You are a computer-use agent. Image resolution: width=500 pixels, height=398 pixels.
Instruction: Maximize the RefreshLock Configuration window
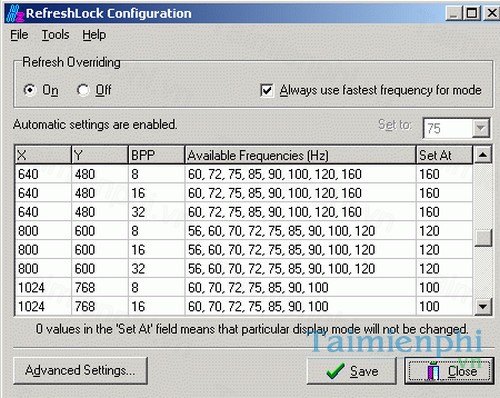pos(471,14)
